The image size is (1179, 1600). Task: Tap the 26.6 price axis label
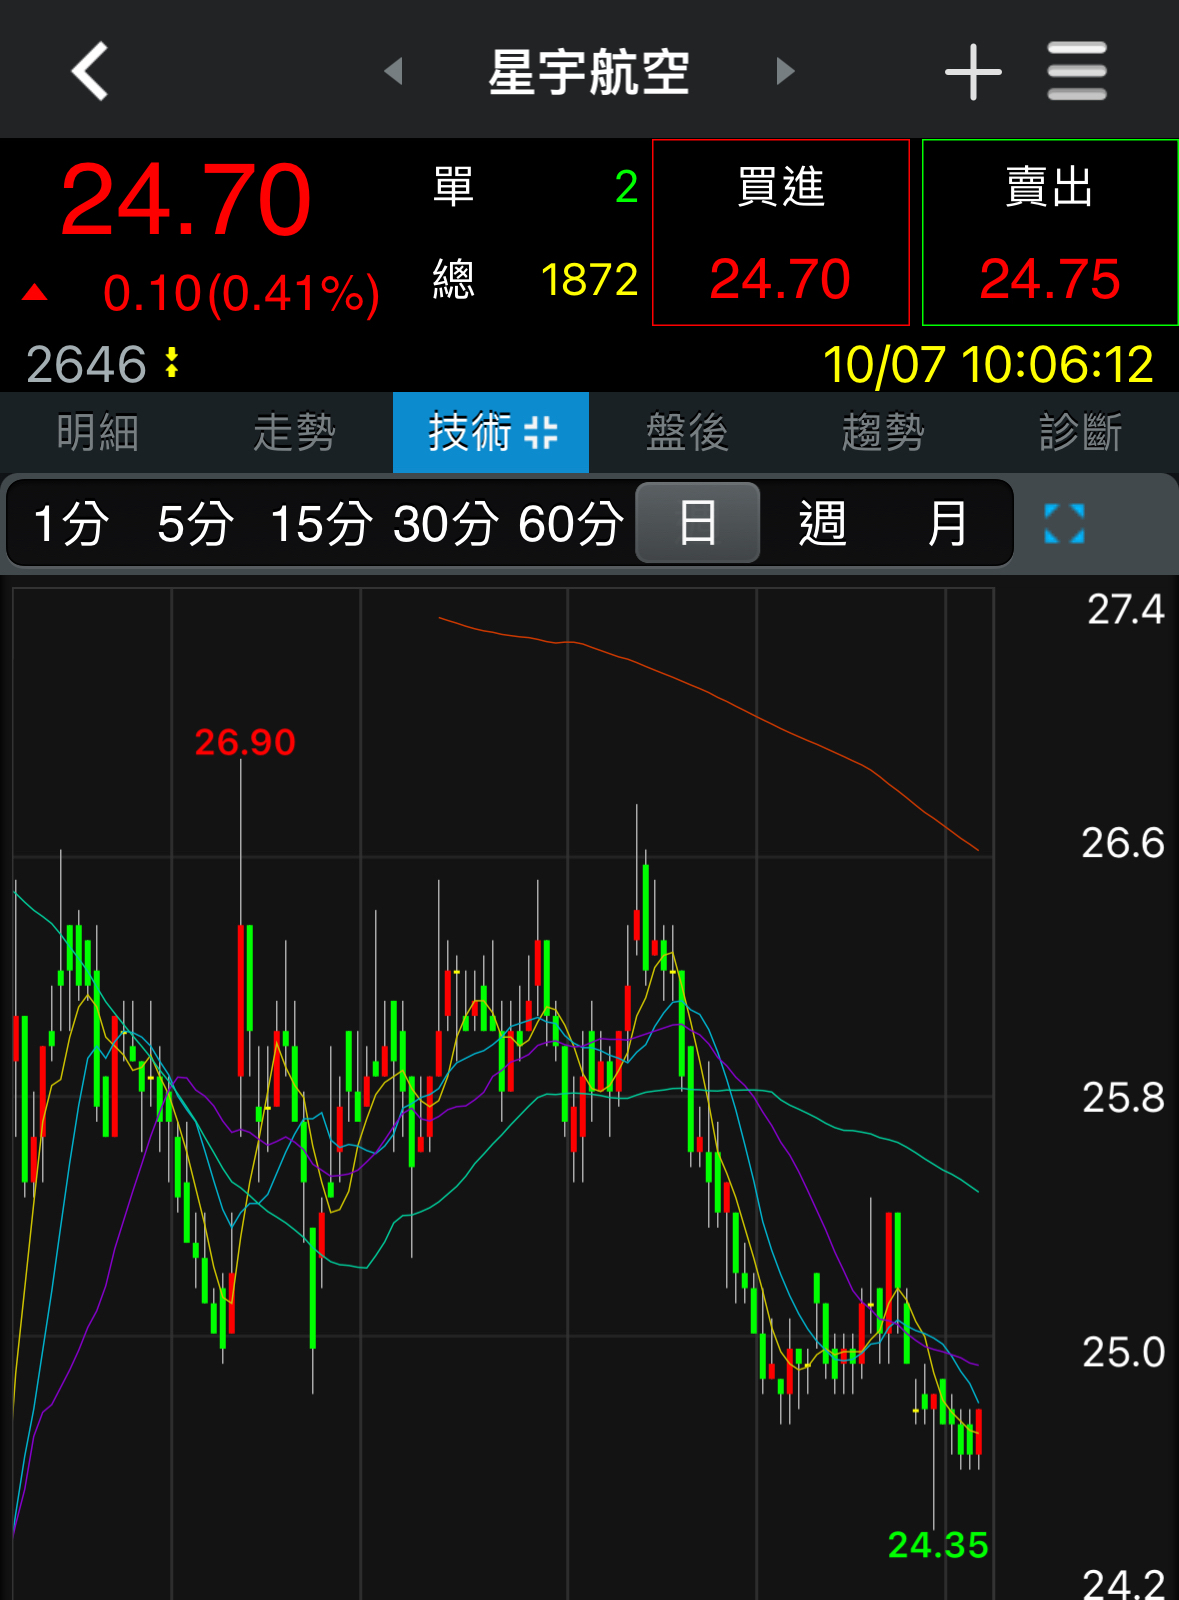[x=1124, y=843]
